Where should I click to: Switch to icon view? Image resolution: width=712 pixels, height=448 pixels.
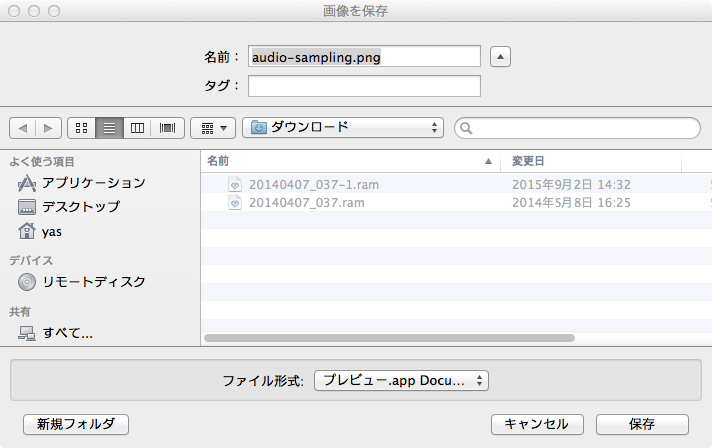point(82,128)
